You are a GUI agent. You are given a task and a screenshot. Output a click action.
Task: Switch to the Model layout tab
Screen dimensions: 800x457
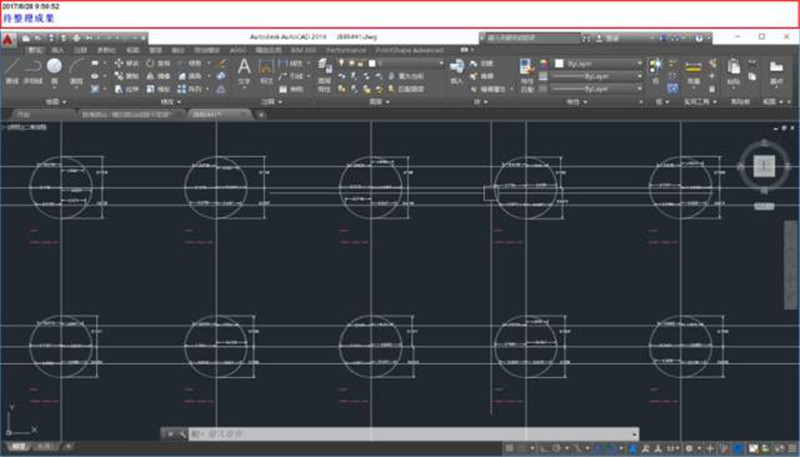pyautogui.click(x=18, y=447)
